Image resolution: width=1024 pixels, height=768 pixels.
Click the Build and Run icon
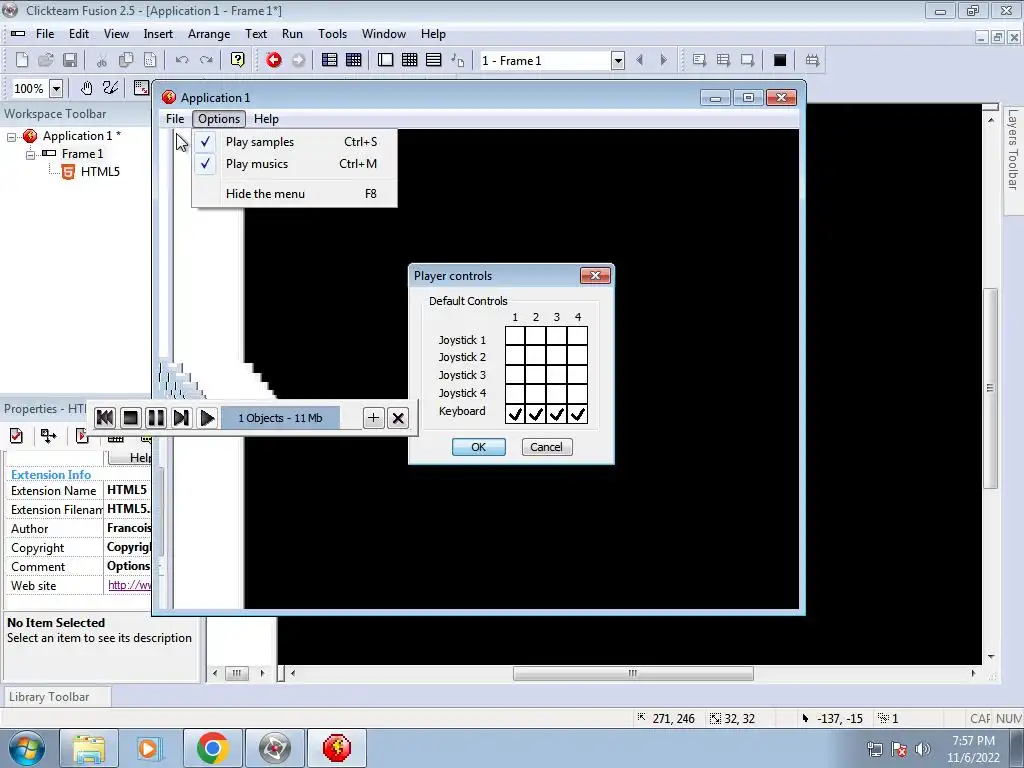[x=812, y=60]
